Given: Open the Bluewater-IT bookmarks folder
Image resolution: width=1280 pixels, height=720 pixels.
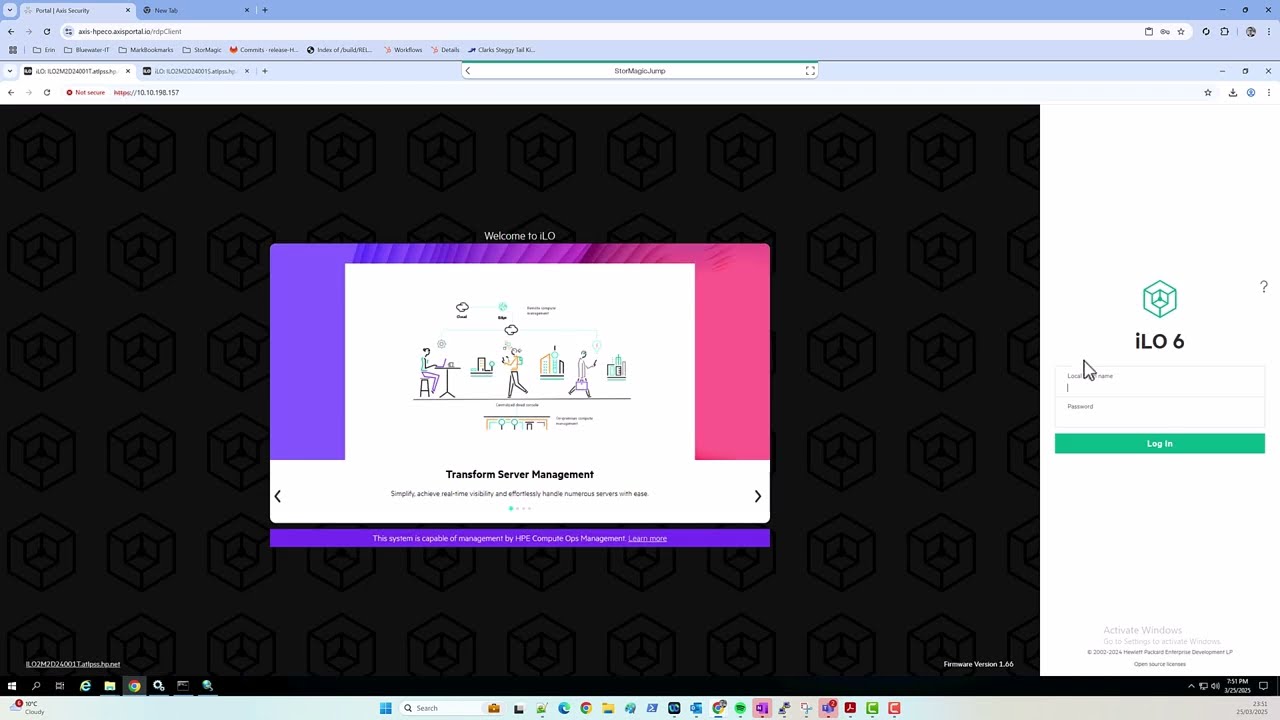Looking at the screenshot, I should click(87, 50).
